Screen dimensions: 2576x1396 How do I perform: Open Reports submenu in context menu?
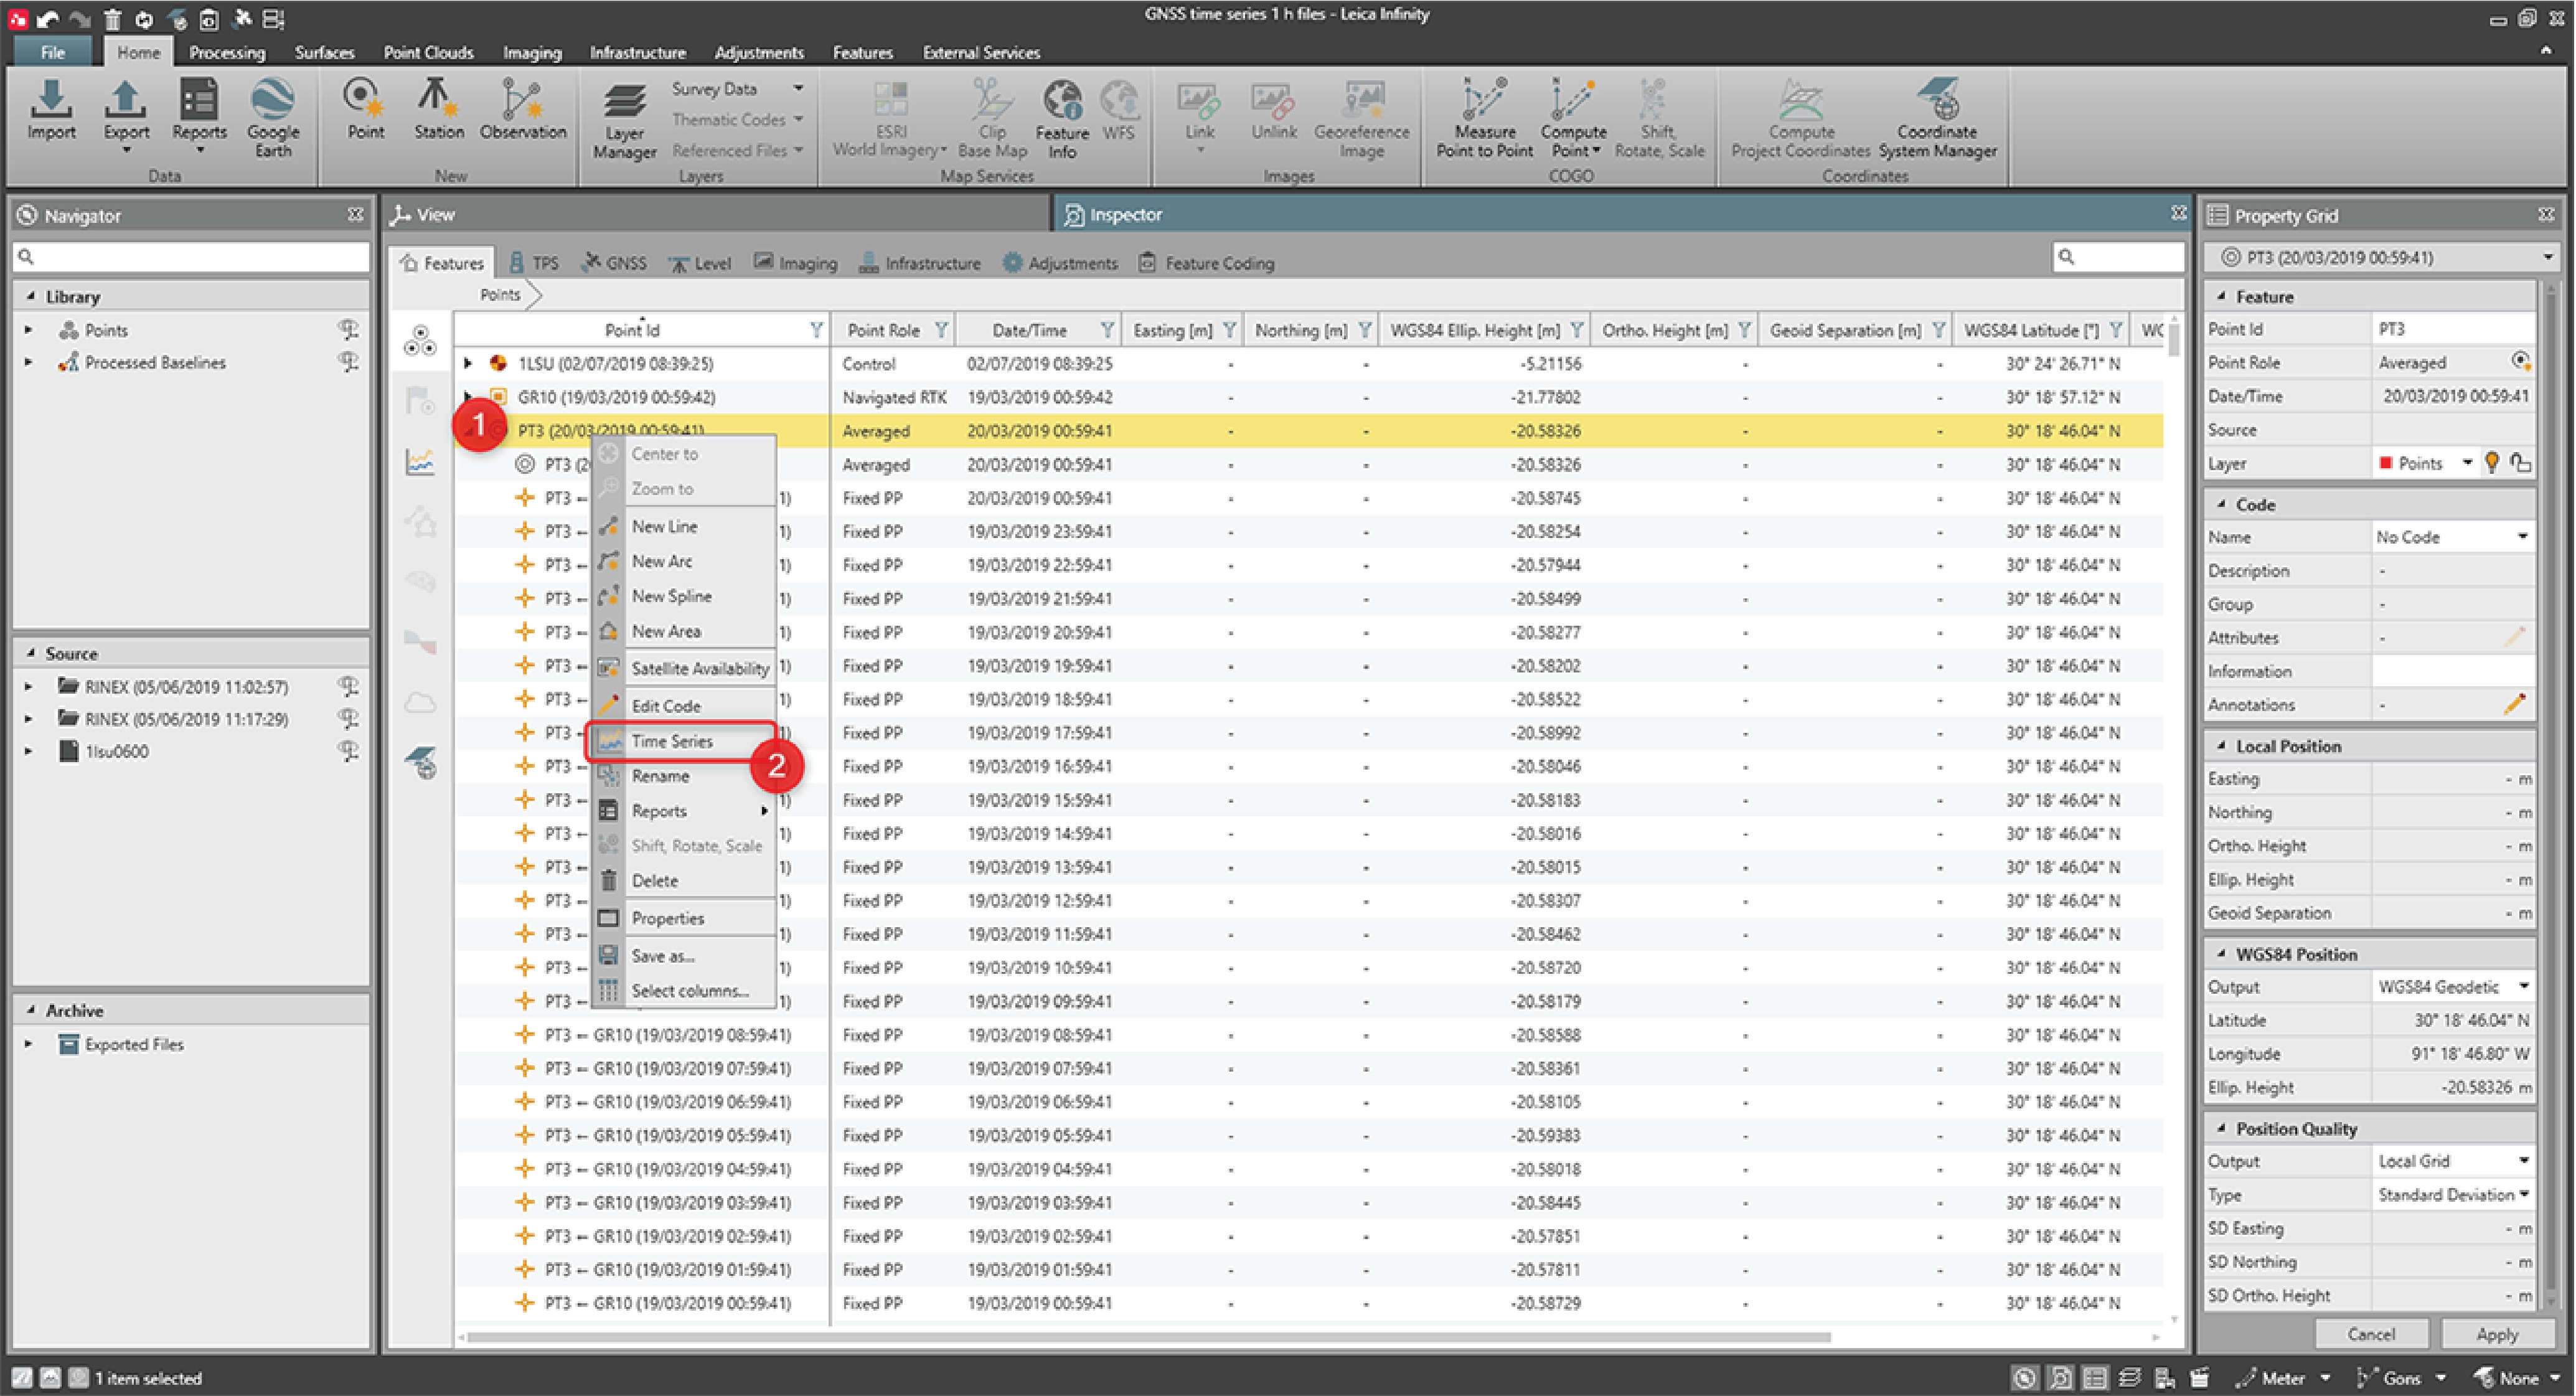pos(684,811)
